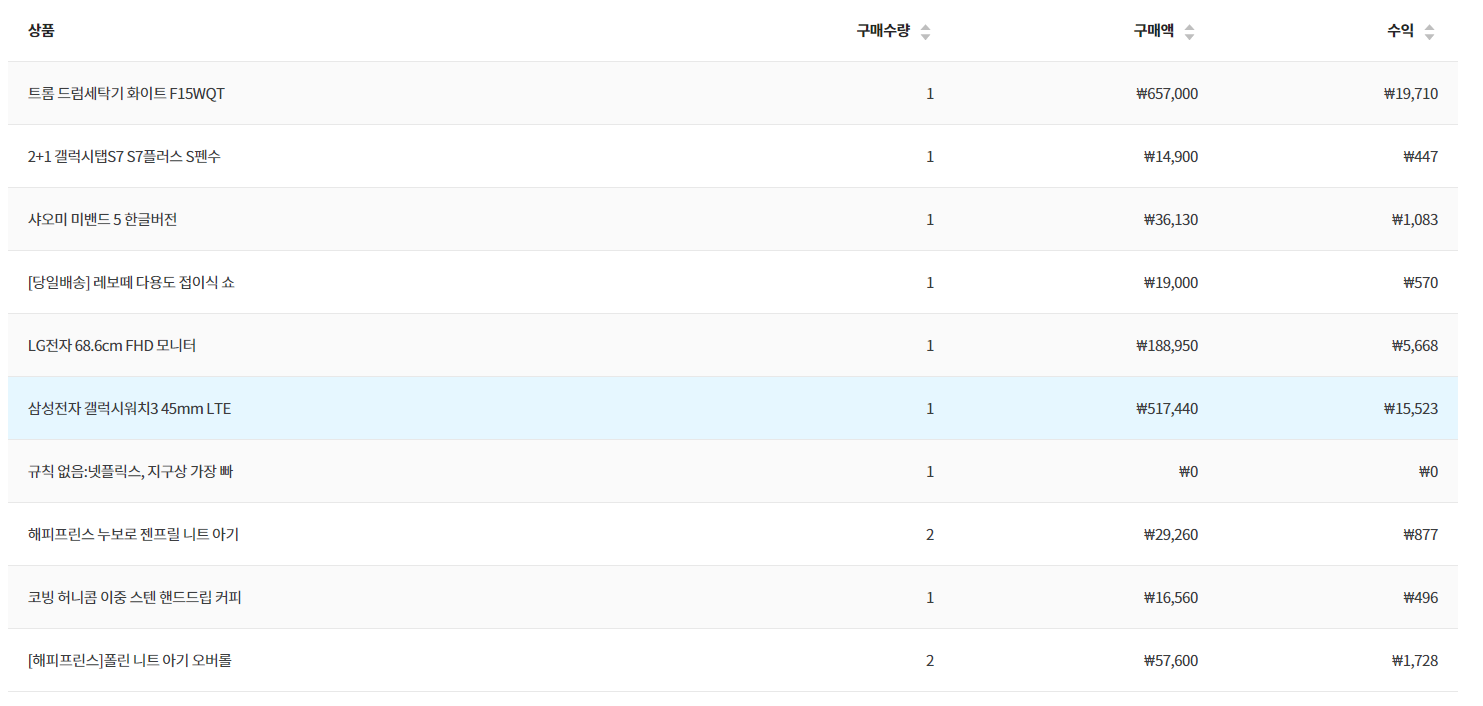Screen dimensions: 1483x706
Task: Select product 코빙 허니콤 이중 스텐 핸드드립 커피
Action: (x=135, y=598)
